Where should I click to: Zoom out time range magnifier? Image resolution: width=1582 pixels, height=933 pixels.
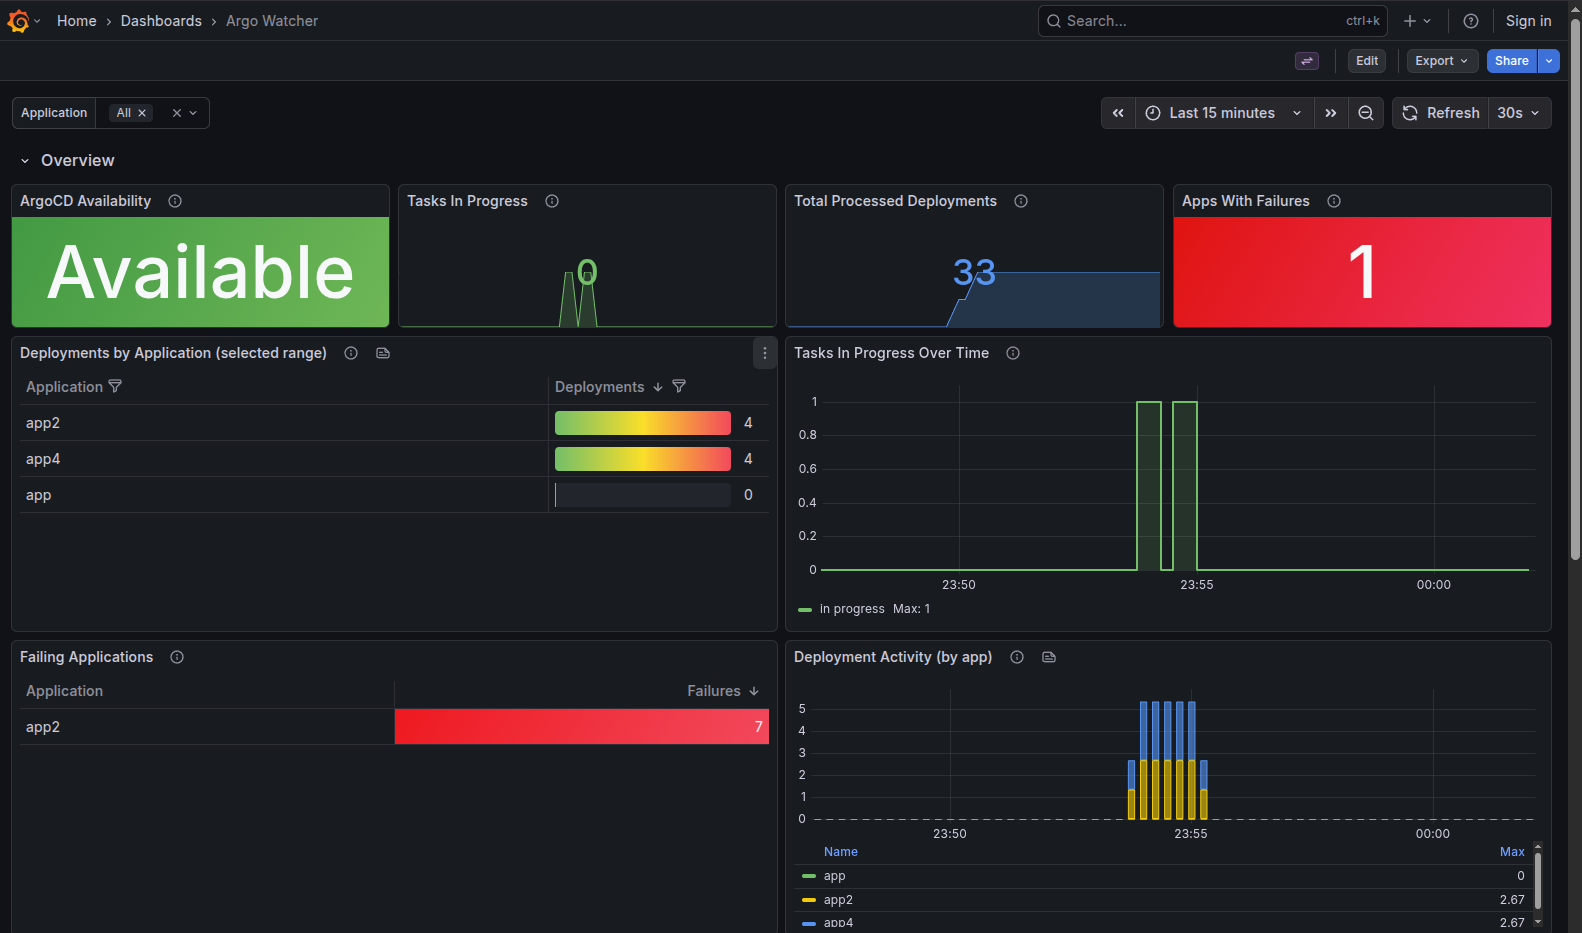click(1366, 113)
